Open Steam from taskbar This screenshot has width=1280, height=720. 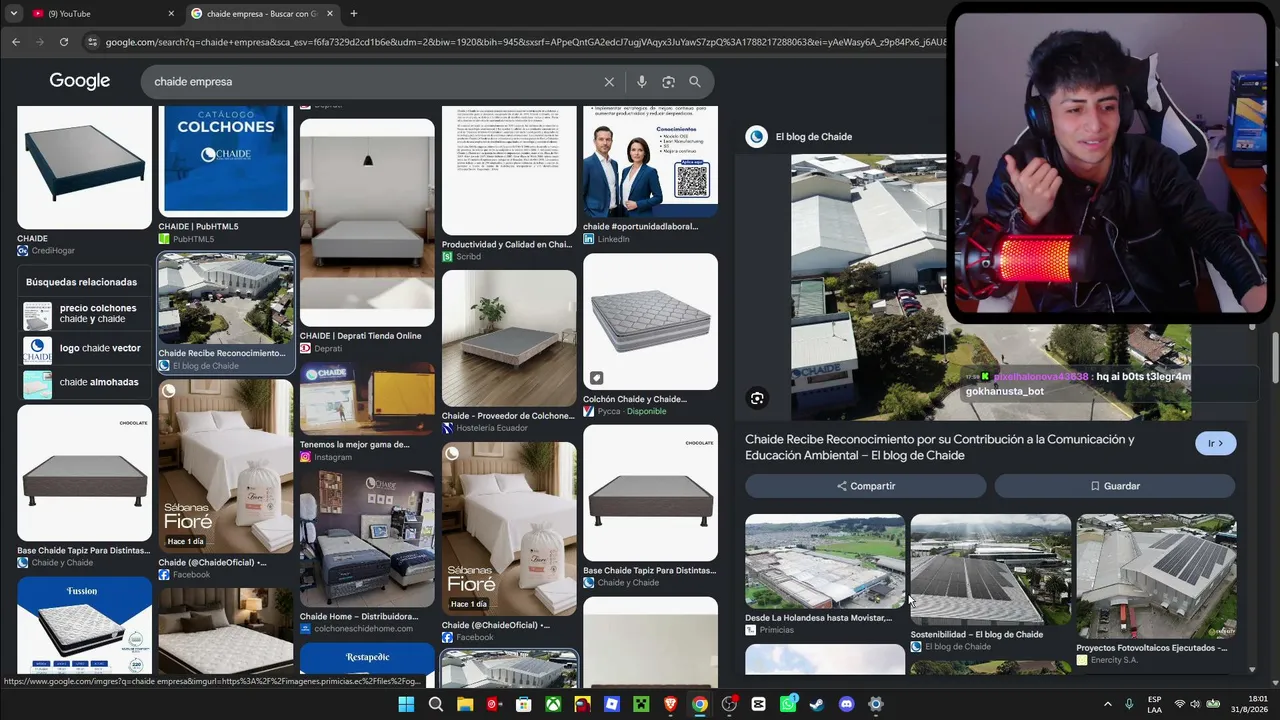[817, 704]
